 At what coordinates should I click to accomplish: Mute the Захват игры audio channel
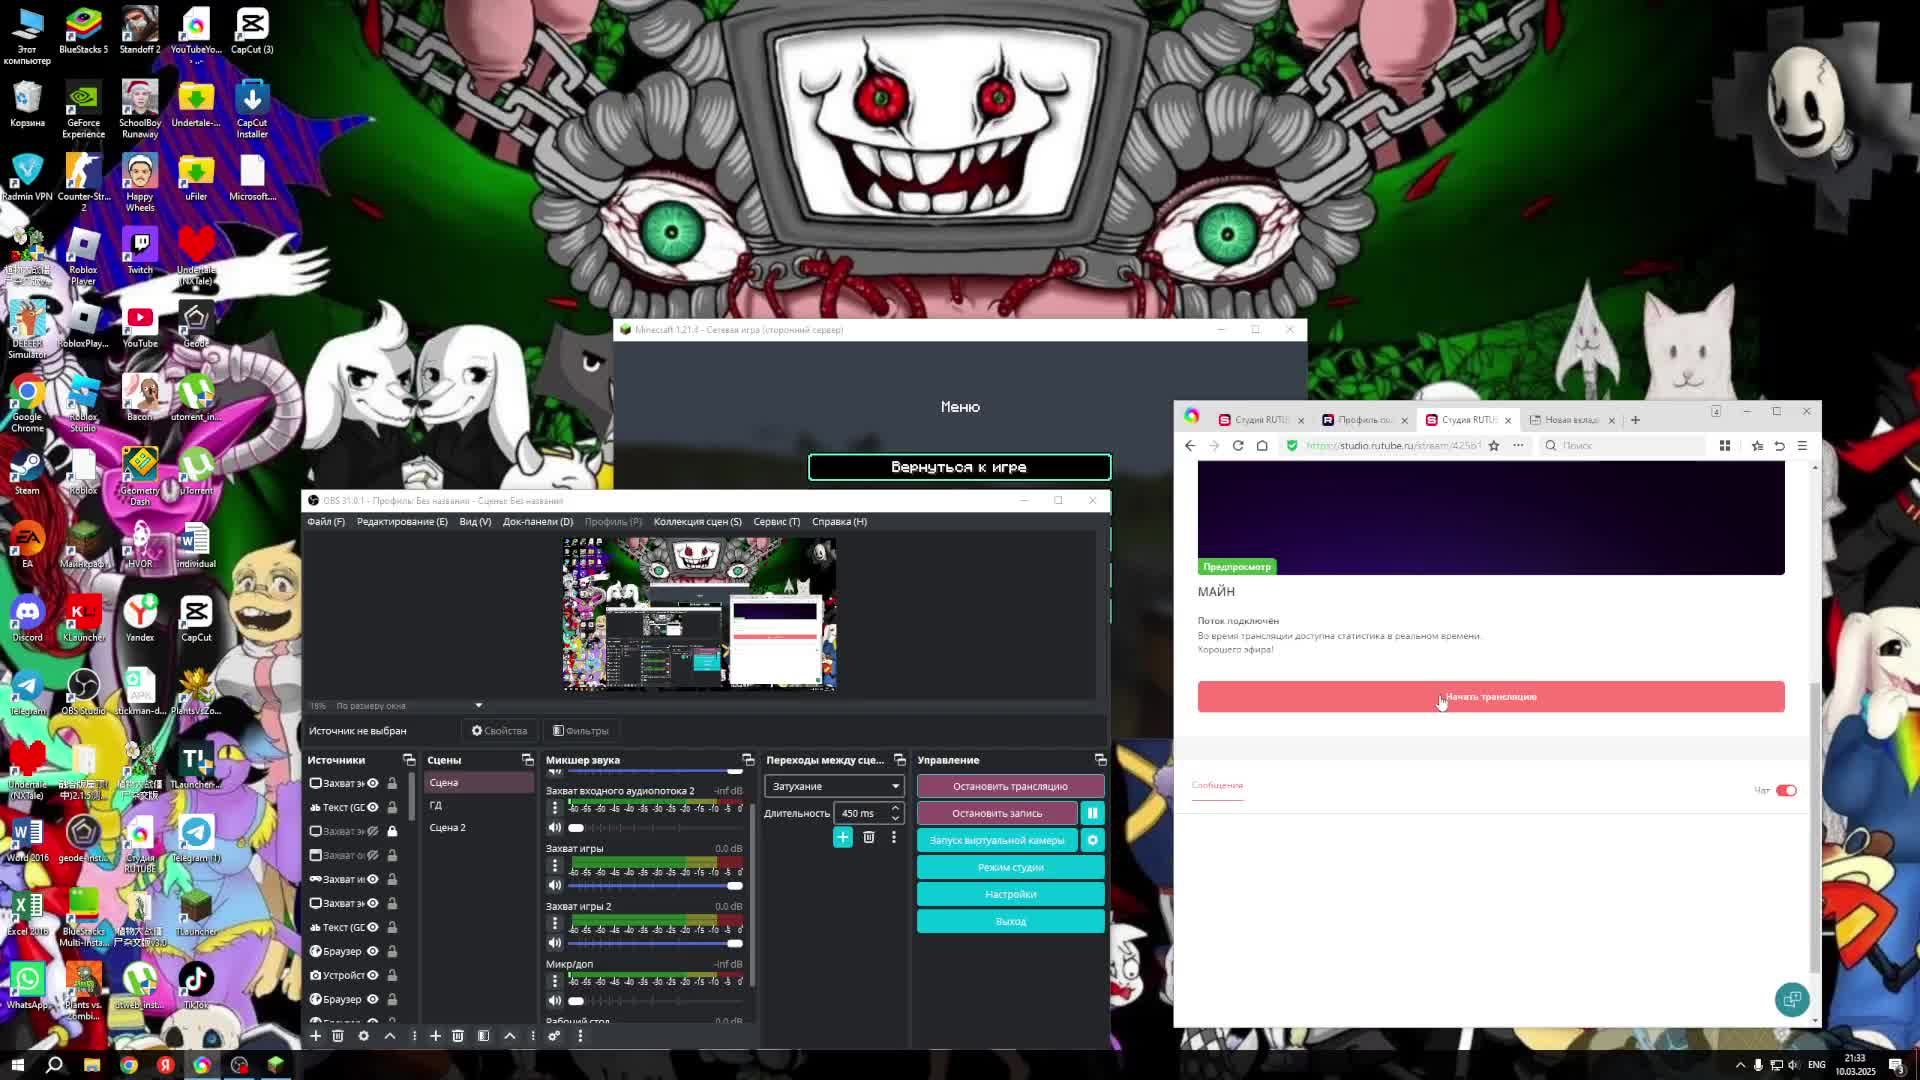[x=555, y=885]
